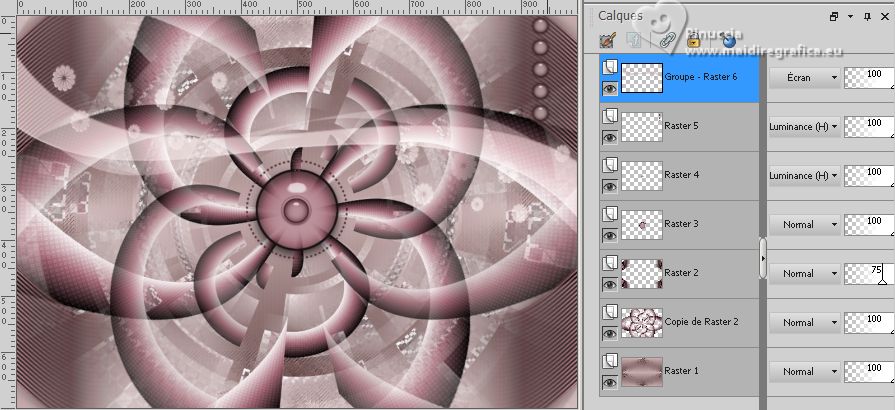Select the Groupe - Raster 6 thumbnail
895x410 pixels.
click(x=642, y=78)
